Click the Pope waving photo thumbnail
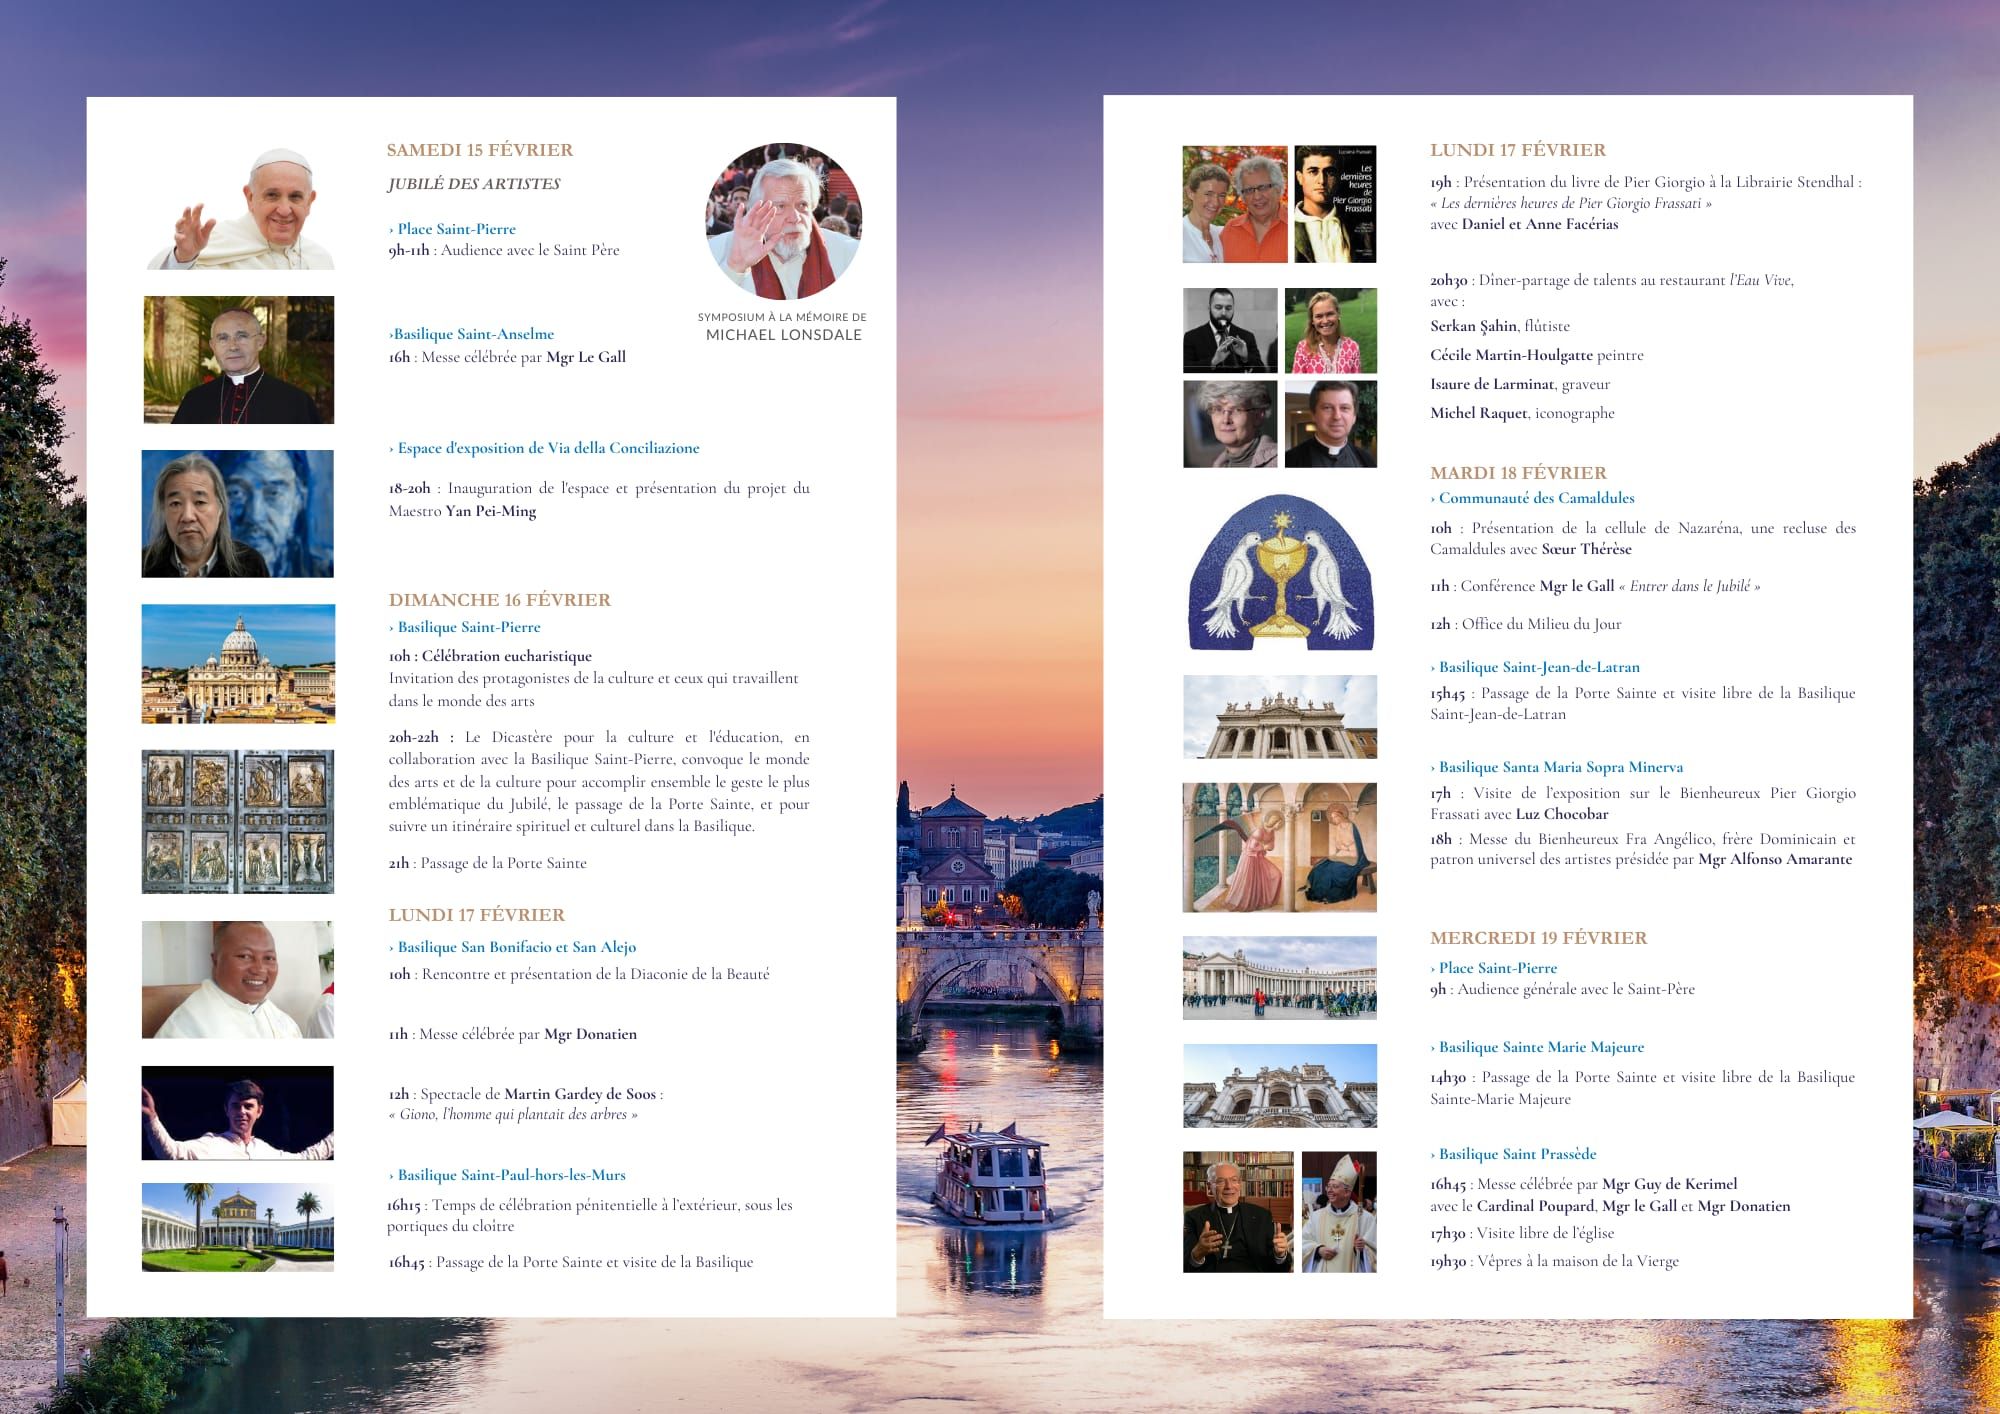 (241, 209)
